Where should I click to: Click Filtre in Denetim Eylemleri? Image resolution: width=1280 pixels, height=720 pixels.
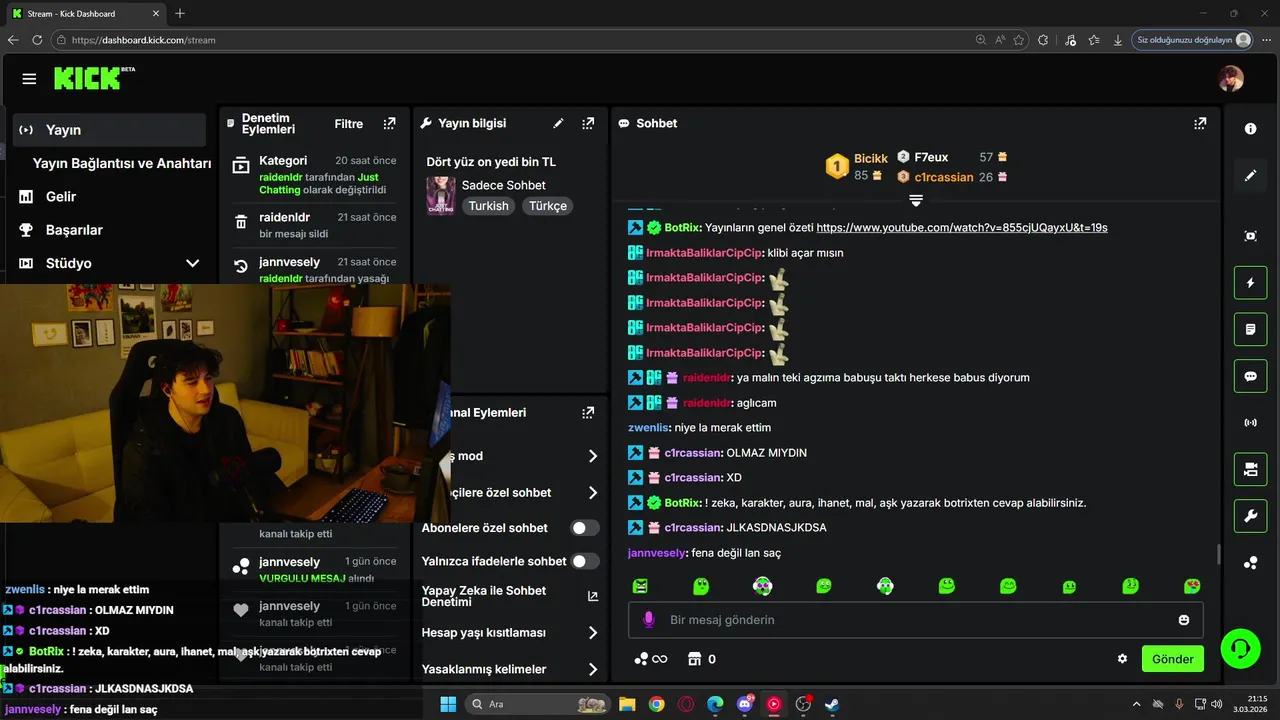pyautogui.click(x=349, y=124)
